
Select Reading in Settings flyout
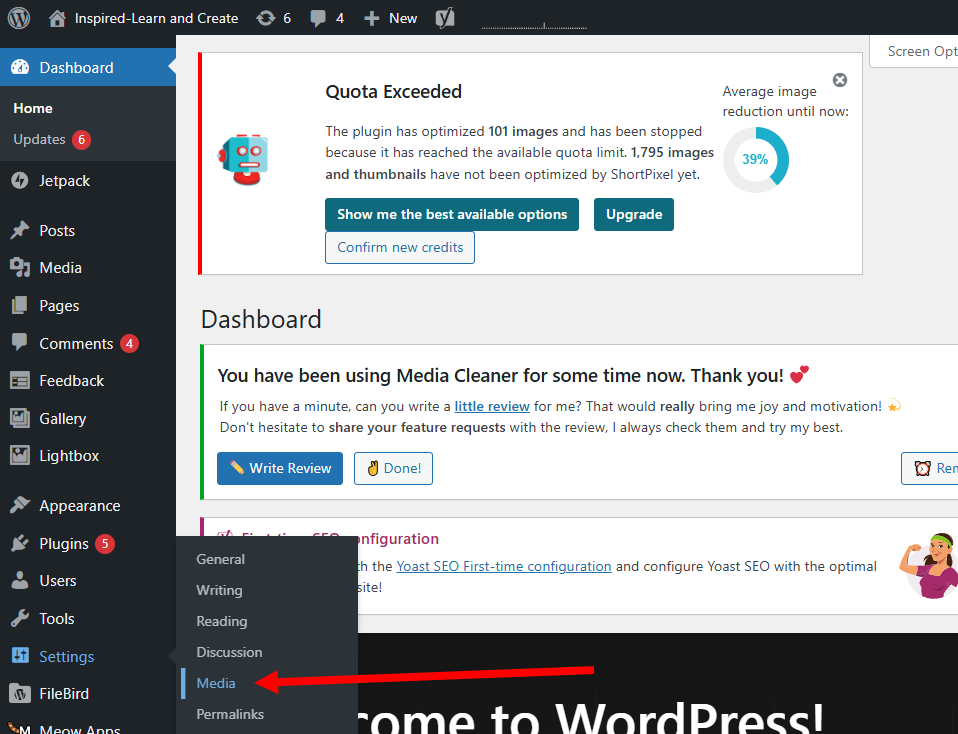(222, 622)
